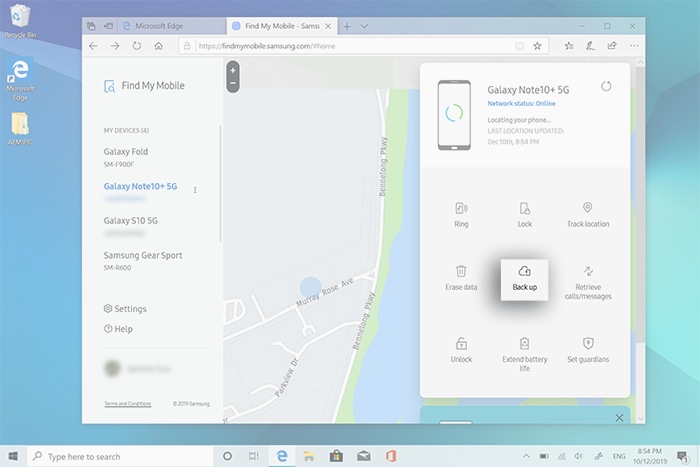
Task: Choose the Unlock option
Action: [x=461, y=350]
